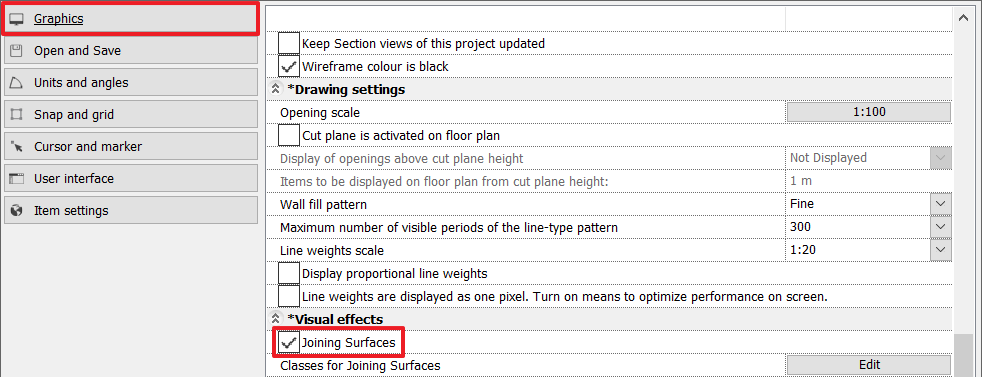Click the Snap and grid icon
Image resolution: width=982 pixels, height=377 pixels.
click(17, 115)
